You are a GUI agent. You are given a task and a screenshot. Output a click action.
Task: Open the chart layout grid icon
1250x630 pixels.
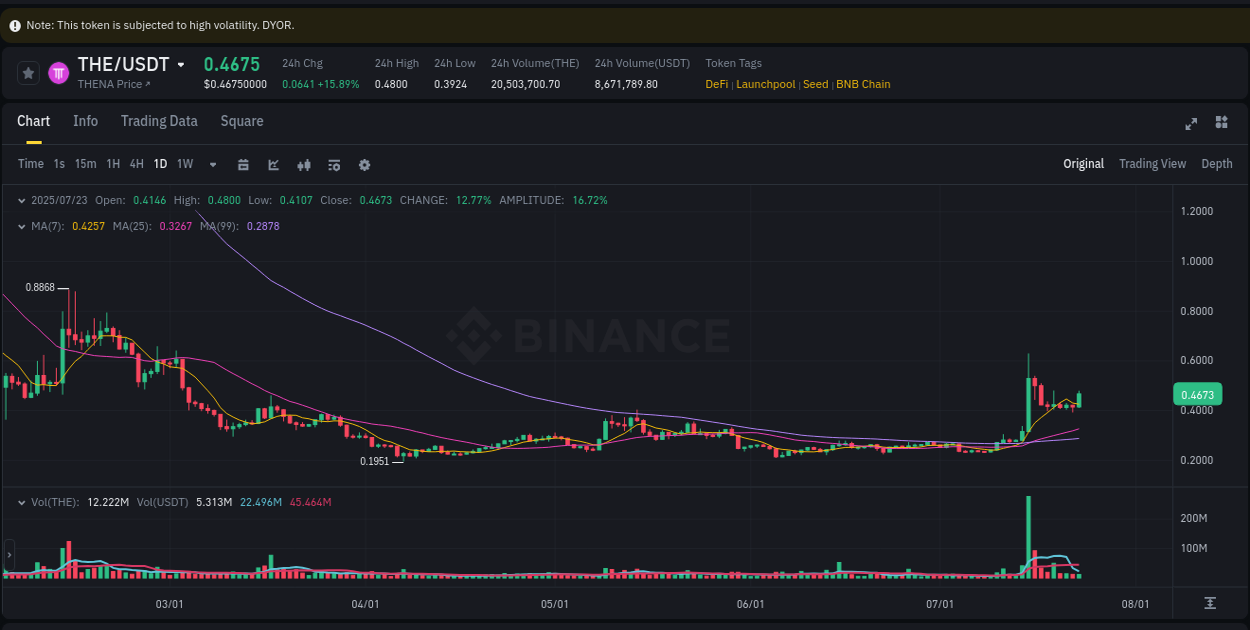pyautogui.click(x=1221, y=122)
